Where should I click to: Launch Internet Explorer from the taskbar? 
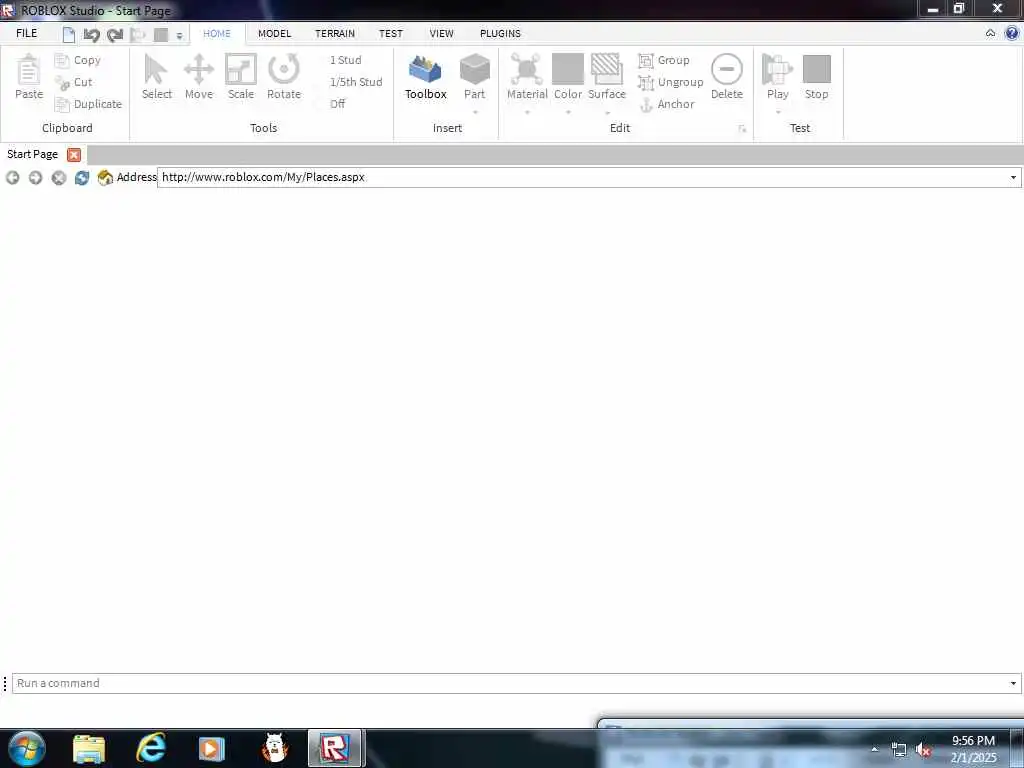(150, 749)
